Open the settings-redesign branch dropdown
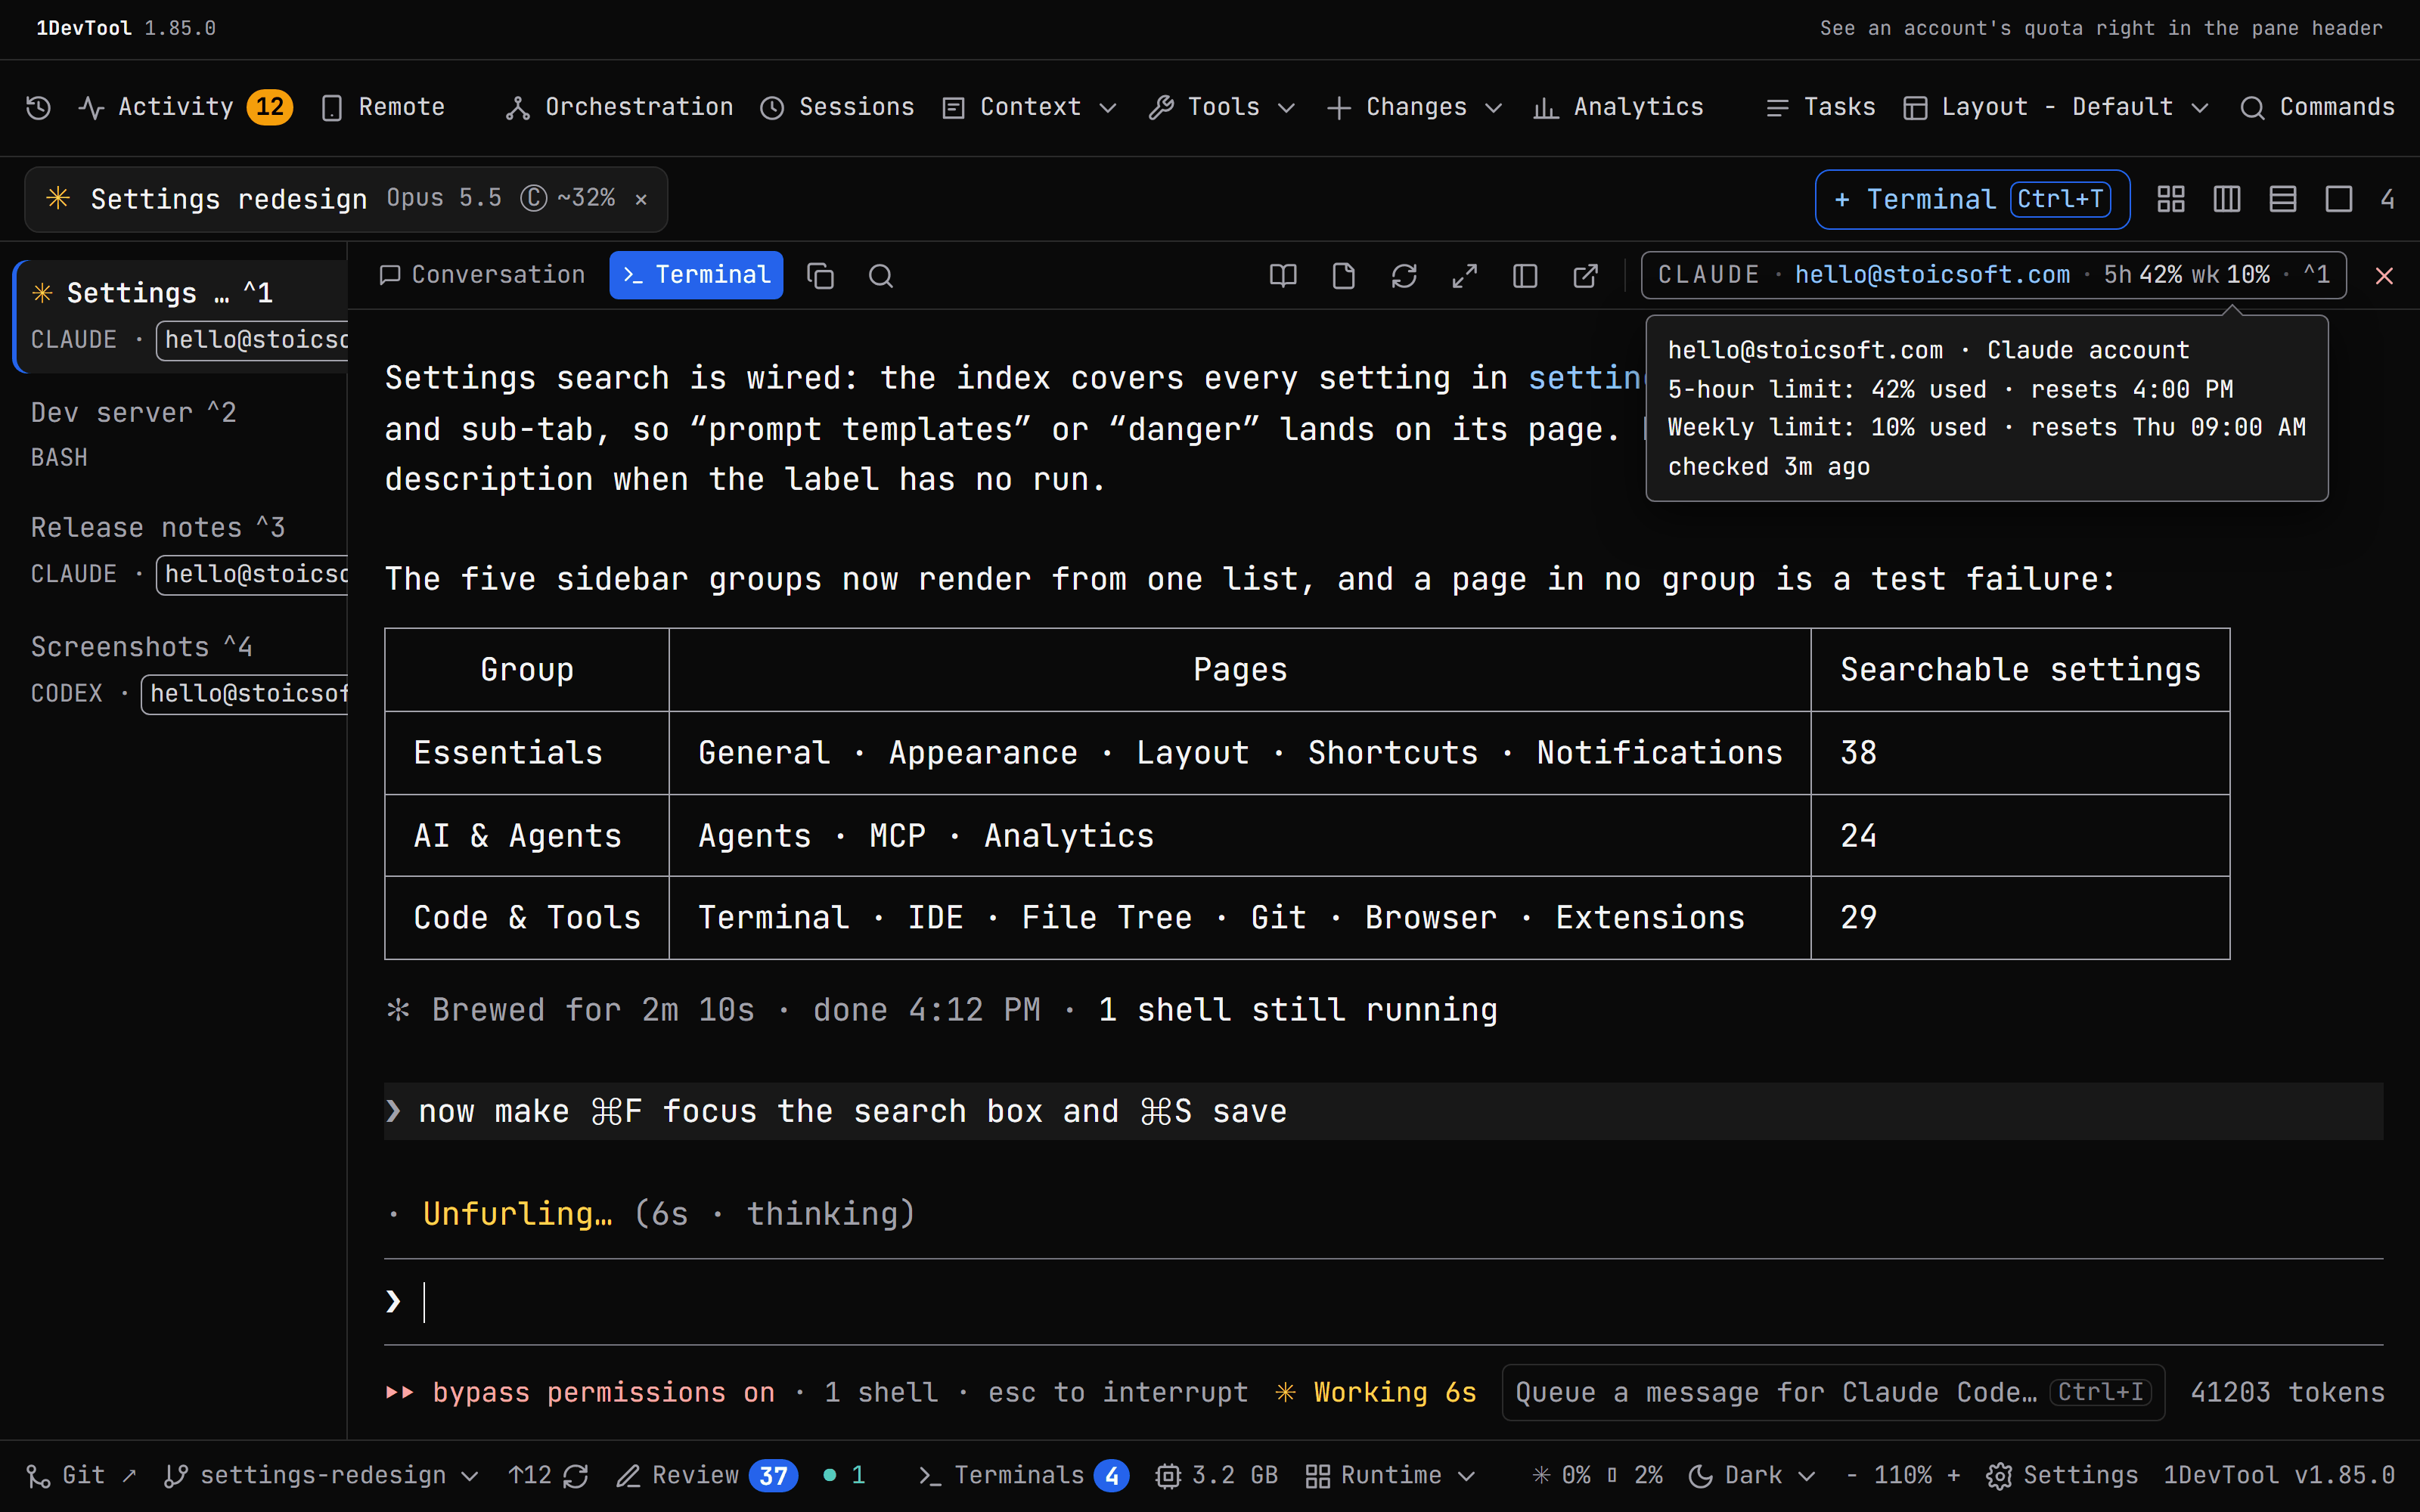This screenshot has width=2420, height=1512. click(322, 1475)
